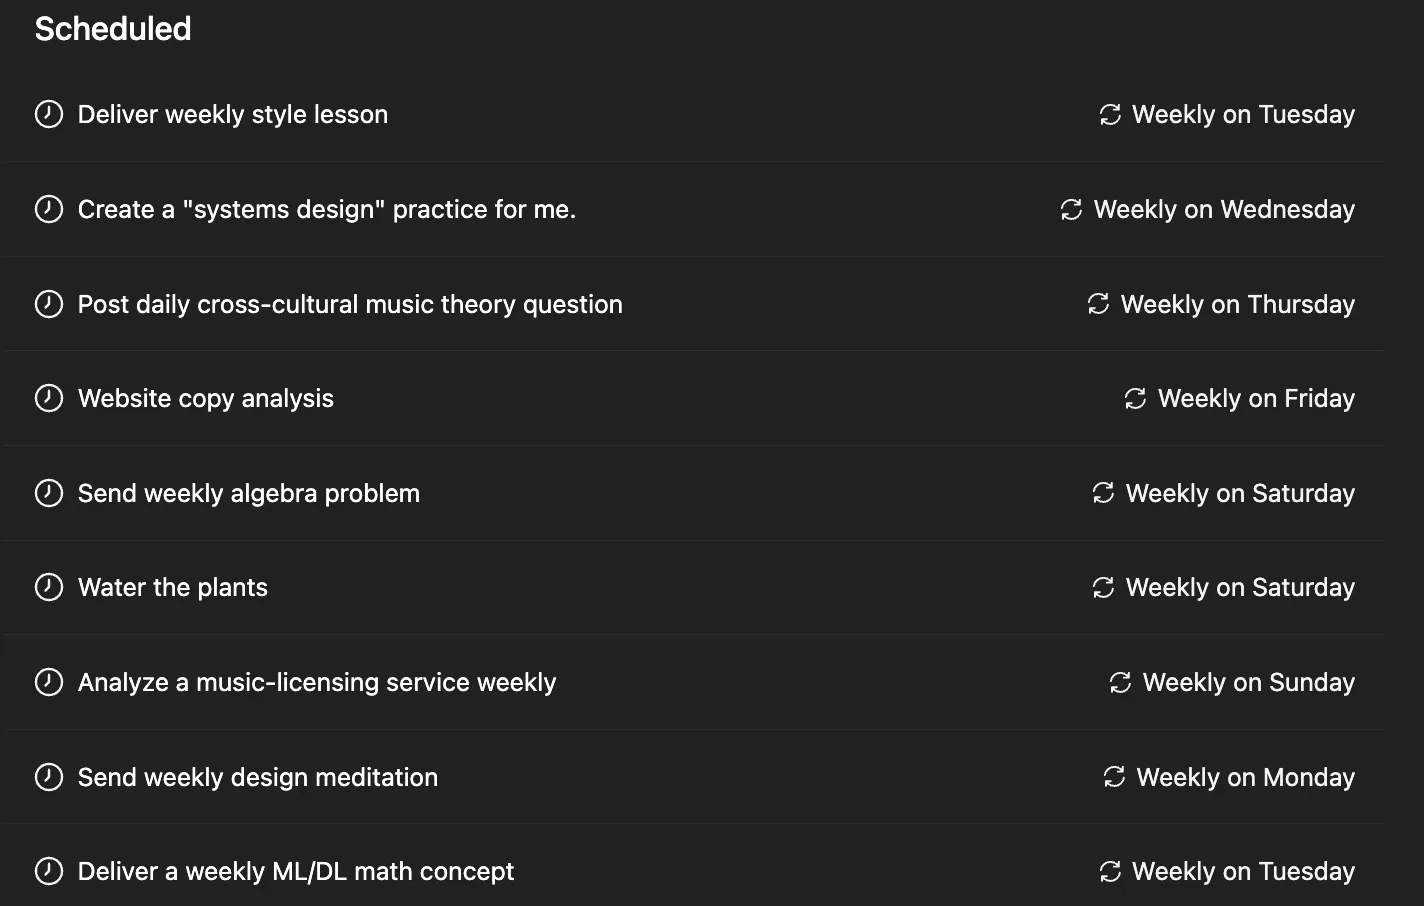Click the repeat icon beside "Weekly on Thursday"
This screenshot has width=1424, height=906.
pyautogui.click(x=1098, y=304)
